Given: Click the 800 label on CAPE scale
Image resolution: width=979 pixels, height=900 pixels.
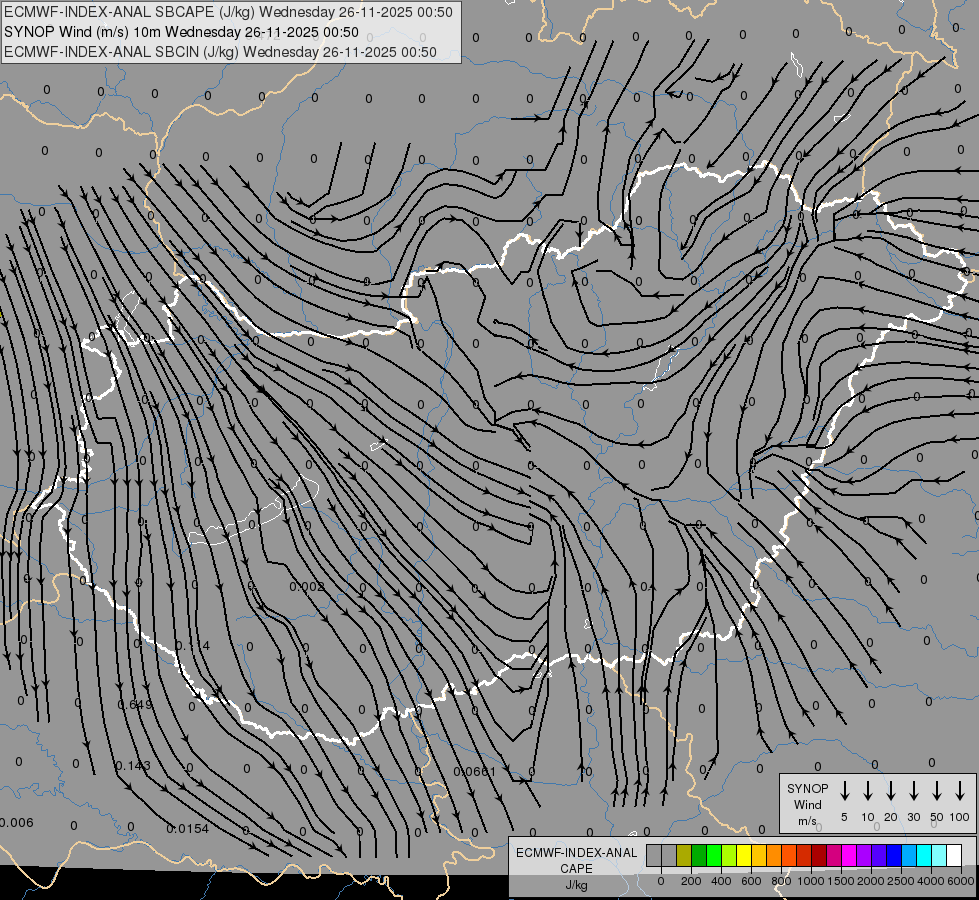Looking at the screenshot, I should point(781,881).
